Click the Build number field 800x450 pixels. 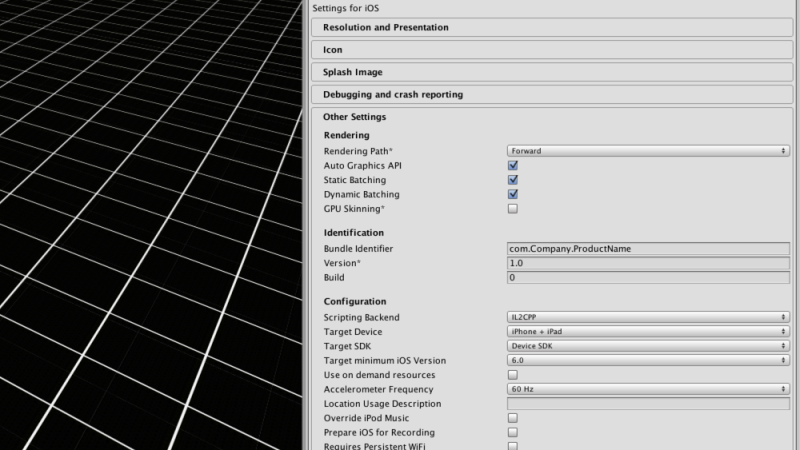point(648,278)
